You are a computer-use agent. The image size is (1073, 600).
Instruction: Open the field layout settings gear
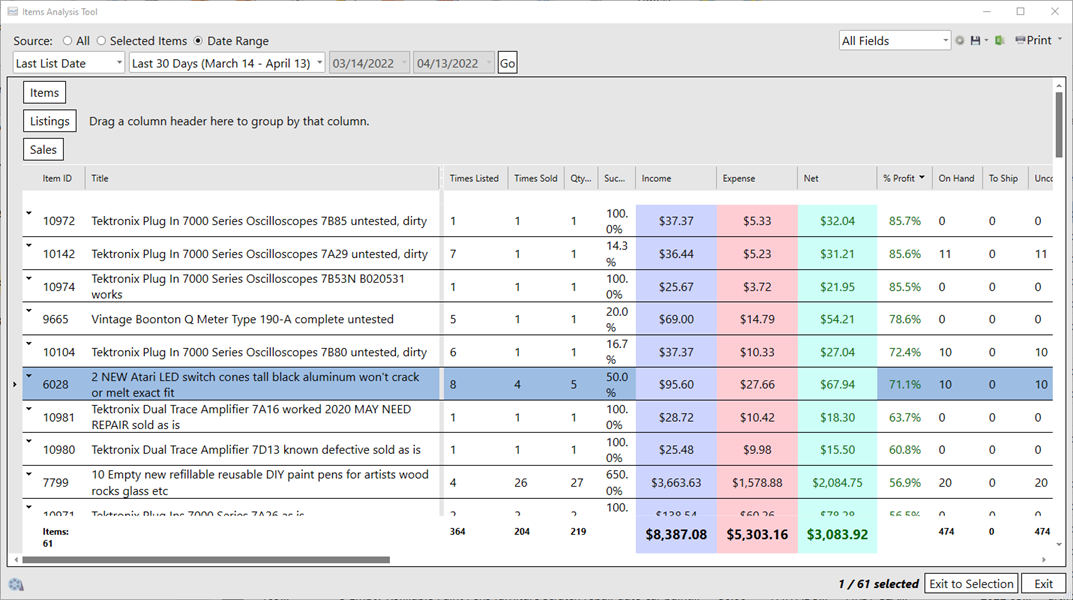(x=959, y=41)
